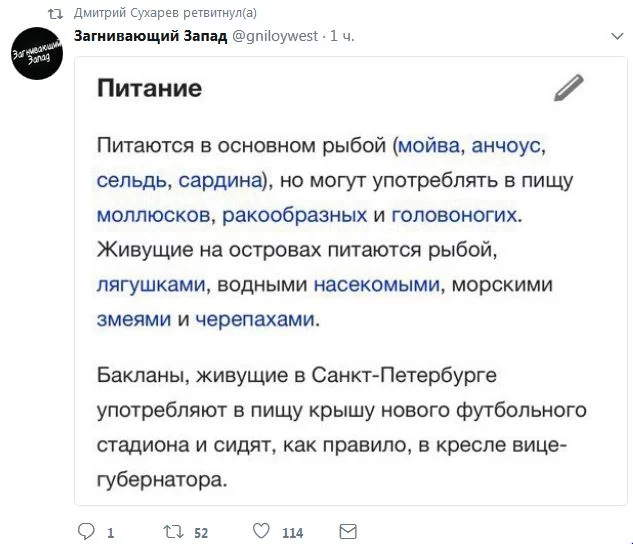Image resolution: width=633 pixels, height=544 pixels.
Task: Like the tweet with the heart icon
Action: [x=261, y=531]
